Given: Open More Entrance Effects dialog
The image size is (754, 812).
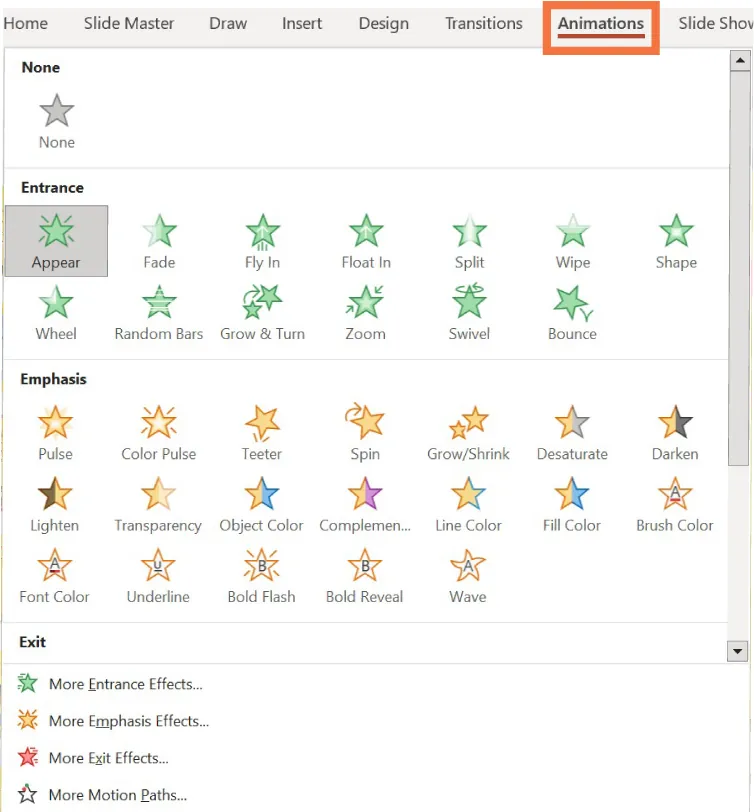Looking at the screenshot, I should point(125,685).
